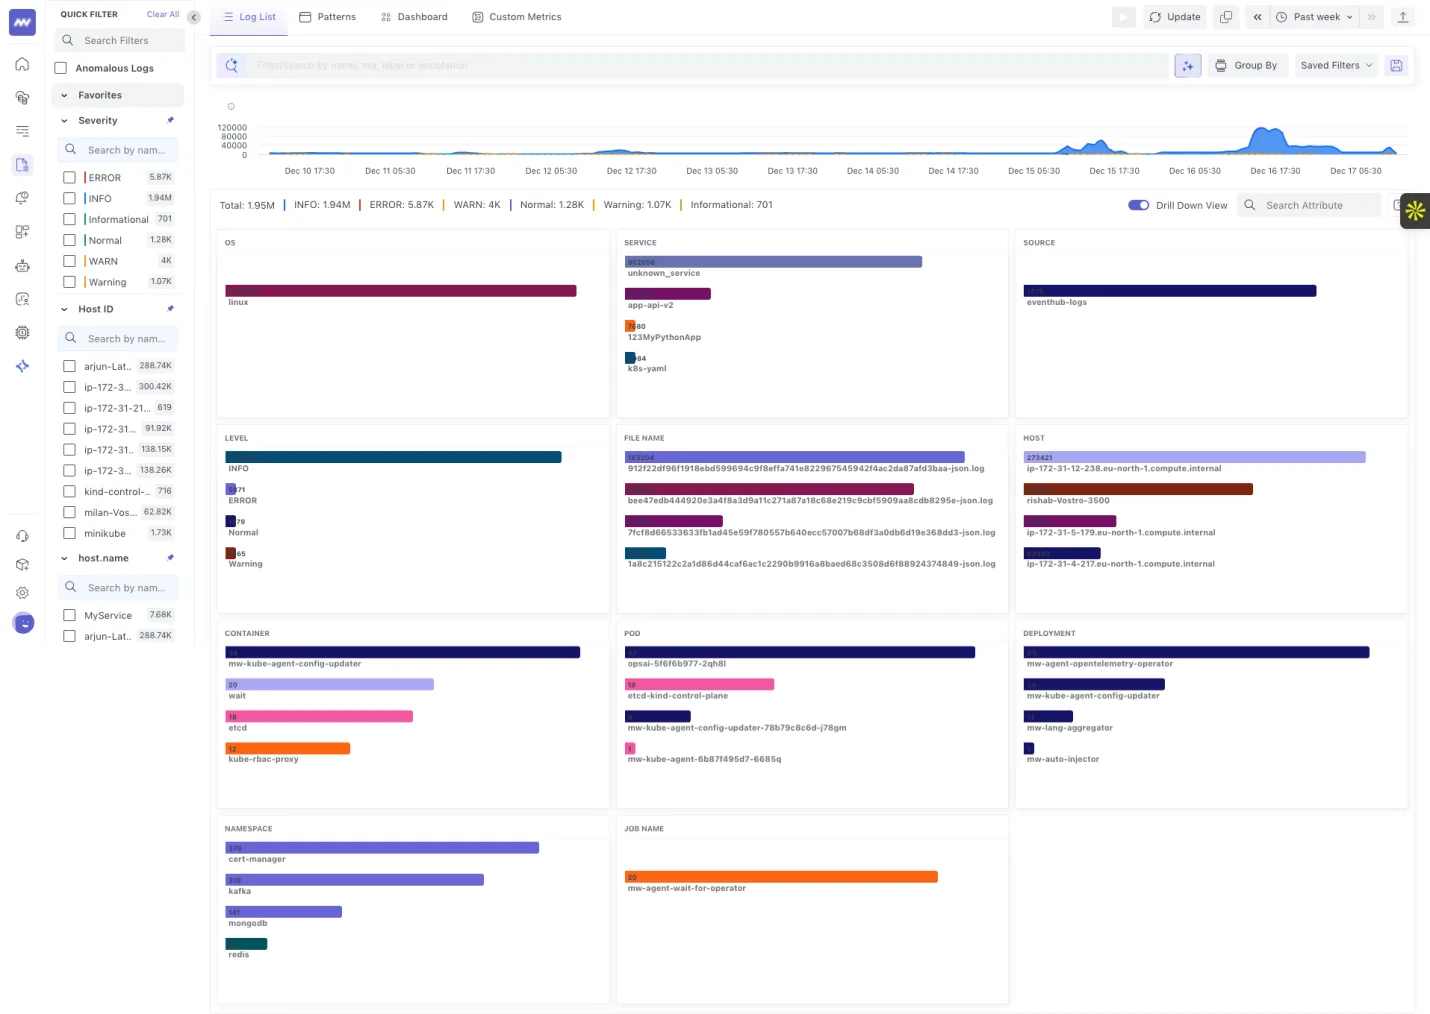Switch to the Log List tab
The width and height of the screenshot is (1430, 1014).
click(x=249, y=17)
